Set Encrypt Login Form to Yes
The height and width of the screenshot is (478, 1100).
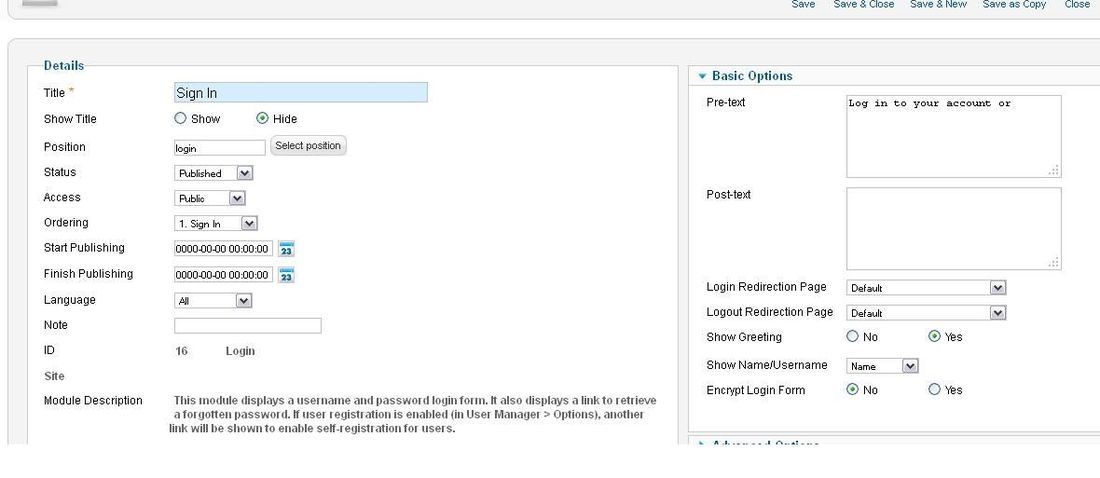(x=934, y=390)
